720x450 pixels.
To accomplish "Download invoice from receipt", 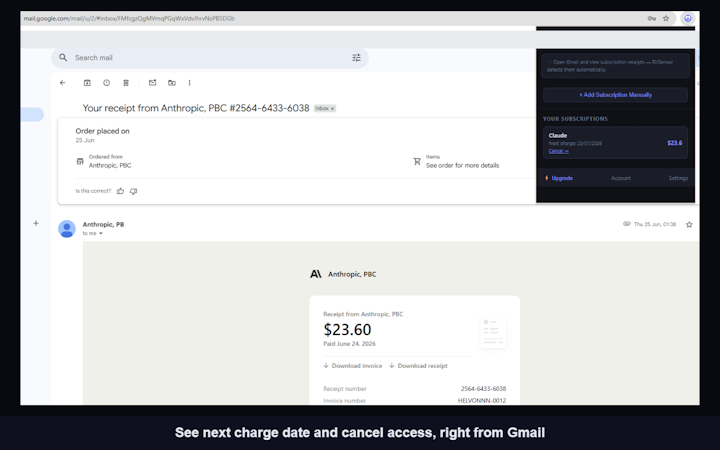I will pyautogui.click(x=353, y=366).
